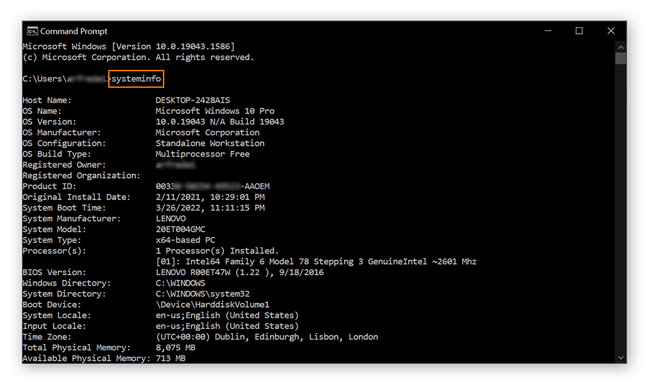Click 'Microsoft Windows 10 Pro' value
The width and height of the screenshot is (649, 384).
click(215, 111)
